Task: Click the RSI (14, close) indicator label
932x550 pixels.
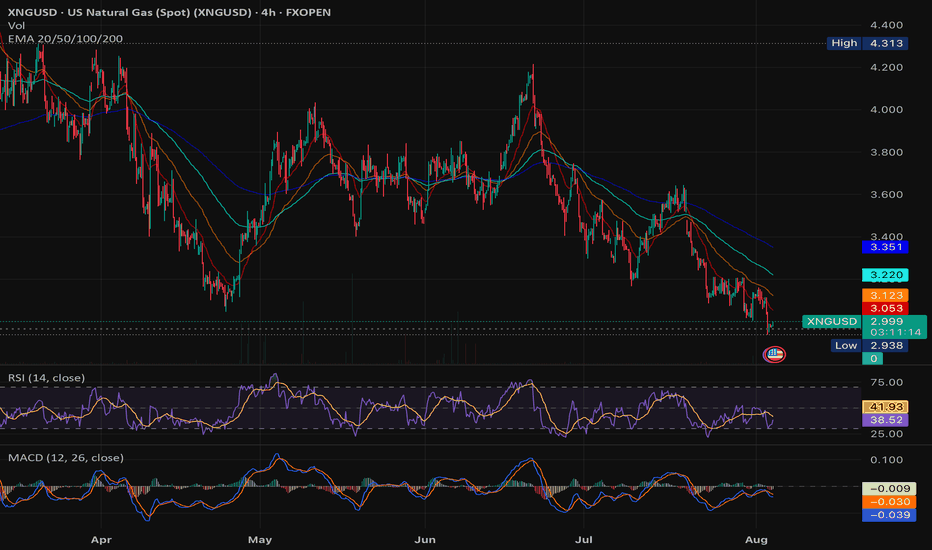Action: point(46,378)
